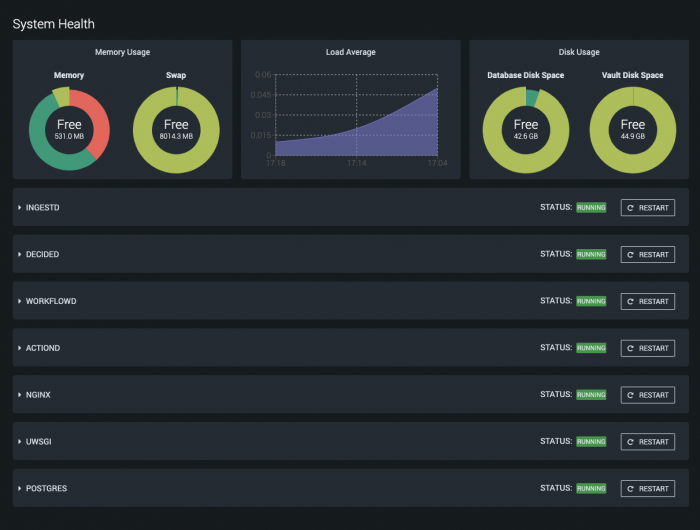Expand the NGINX service row
Viewport: 700px width, 530px height.
tap(20, 395)
